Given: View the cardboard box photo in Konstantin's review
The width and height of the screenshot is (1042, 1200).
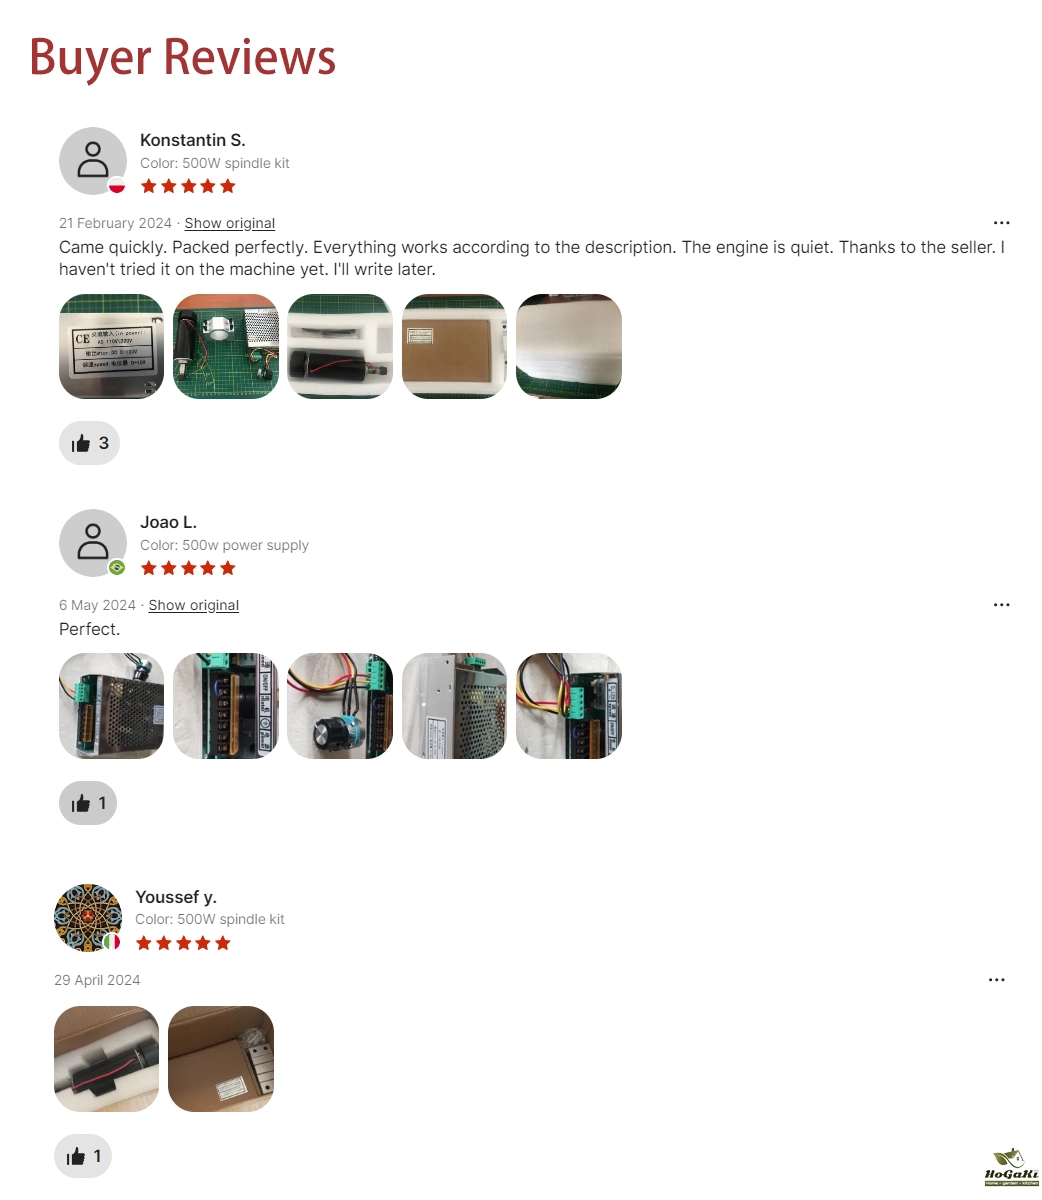Looking at the screenshot, I should pyautogui.click(x=454, y=346).
